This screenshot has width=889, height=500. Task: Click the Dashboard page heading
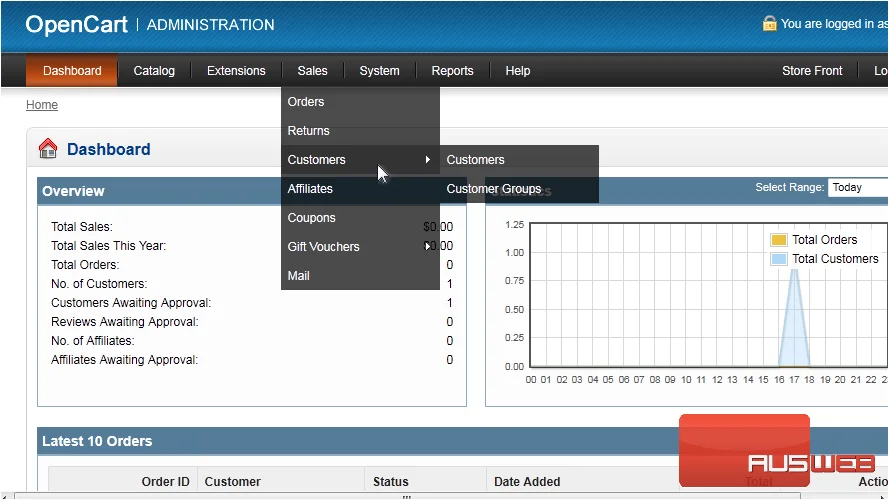point(109,149)
